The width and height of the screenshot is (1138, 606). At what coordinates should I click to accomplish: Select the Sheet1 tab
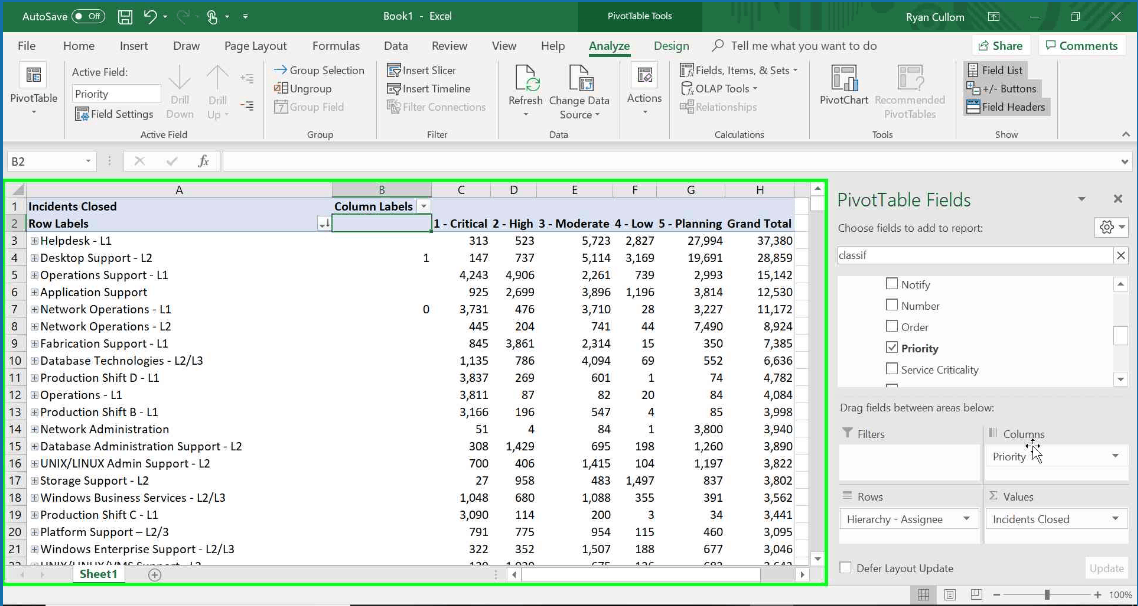(98, 574)
